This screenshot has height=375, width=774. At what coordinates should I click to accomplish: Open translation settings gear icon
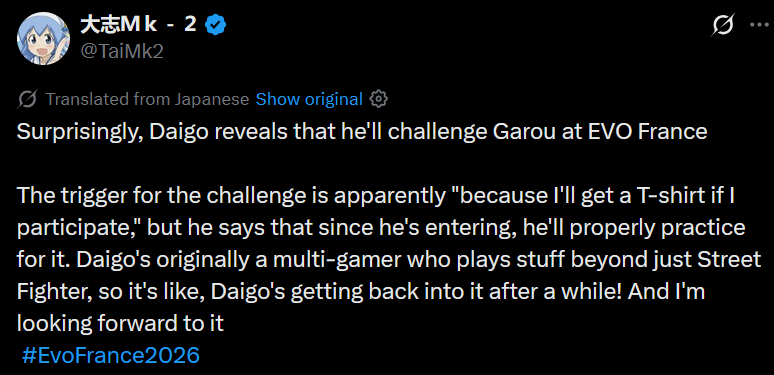point(378,99)
